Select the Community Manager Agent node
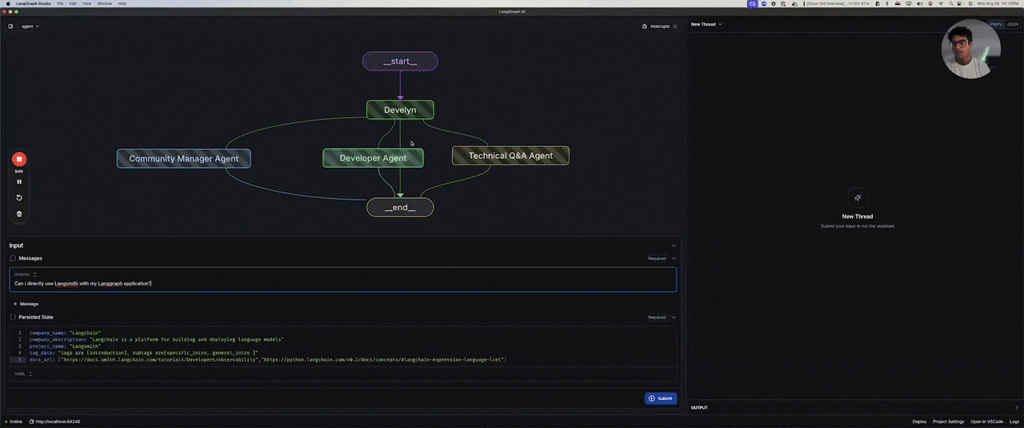 [184, 158]
